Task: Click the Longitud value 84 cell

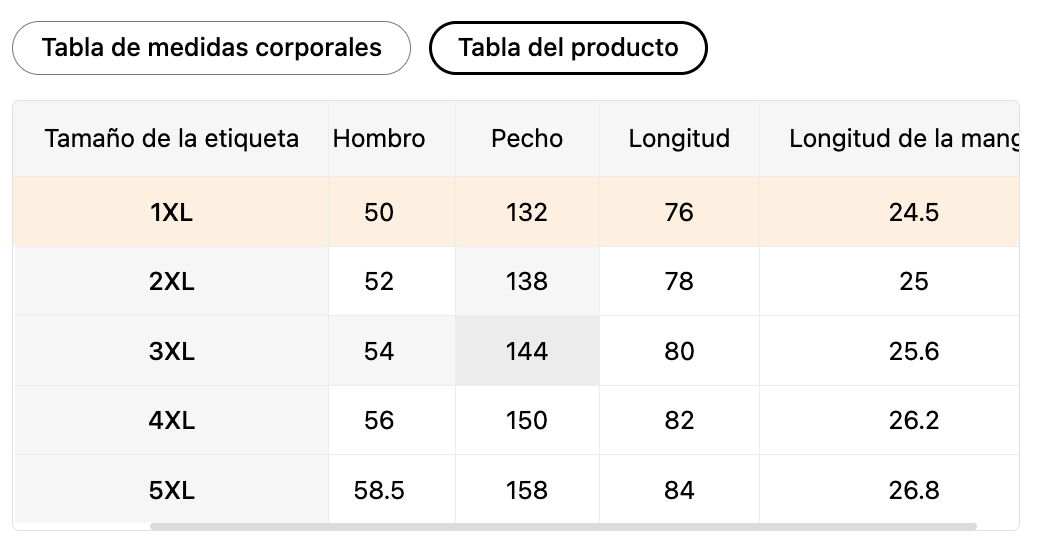Action: click(679, 490)
